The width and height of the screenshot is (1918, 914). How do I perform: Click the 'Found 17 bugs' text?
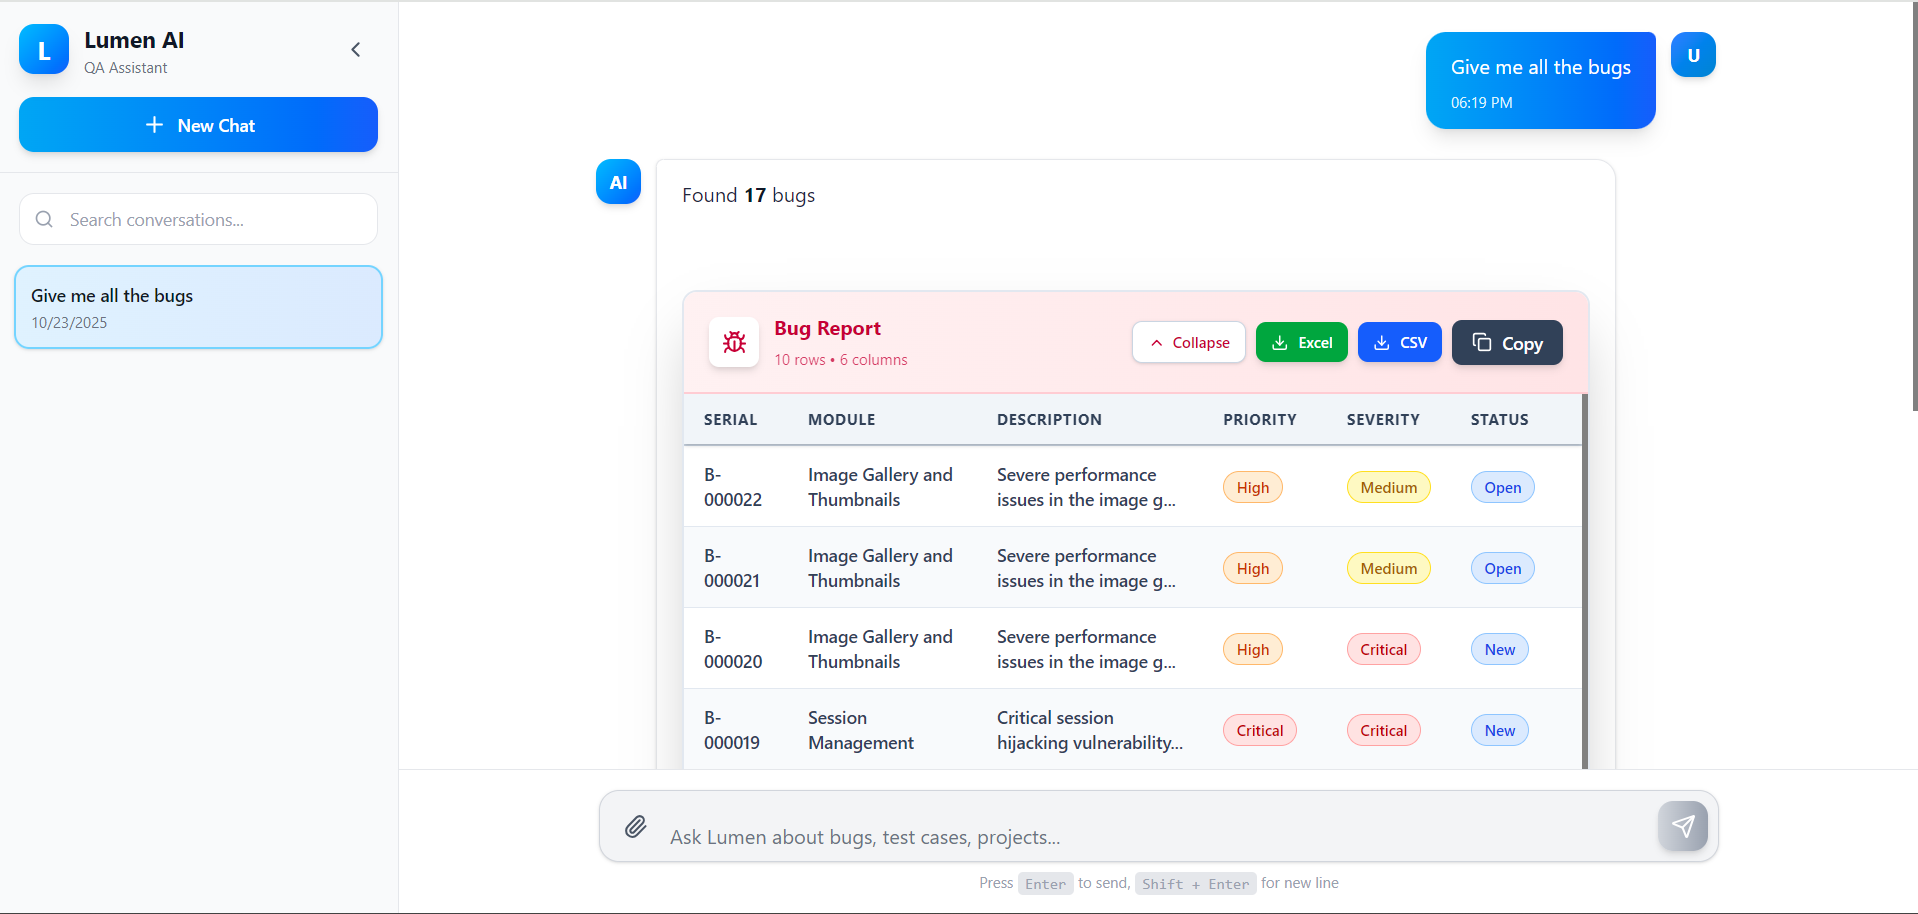coord(749,195)
